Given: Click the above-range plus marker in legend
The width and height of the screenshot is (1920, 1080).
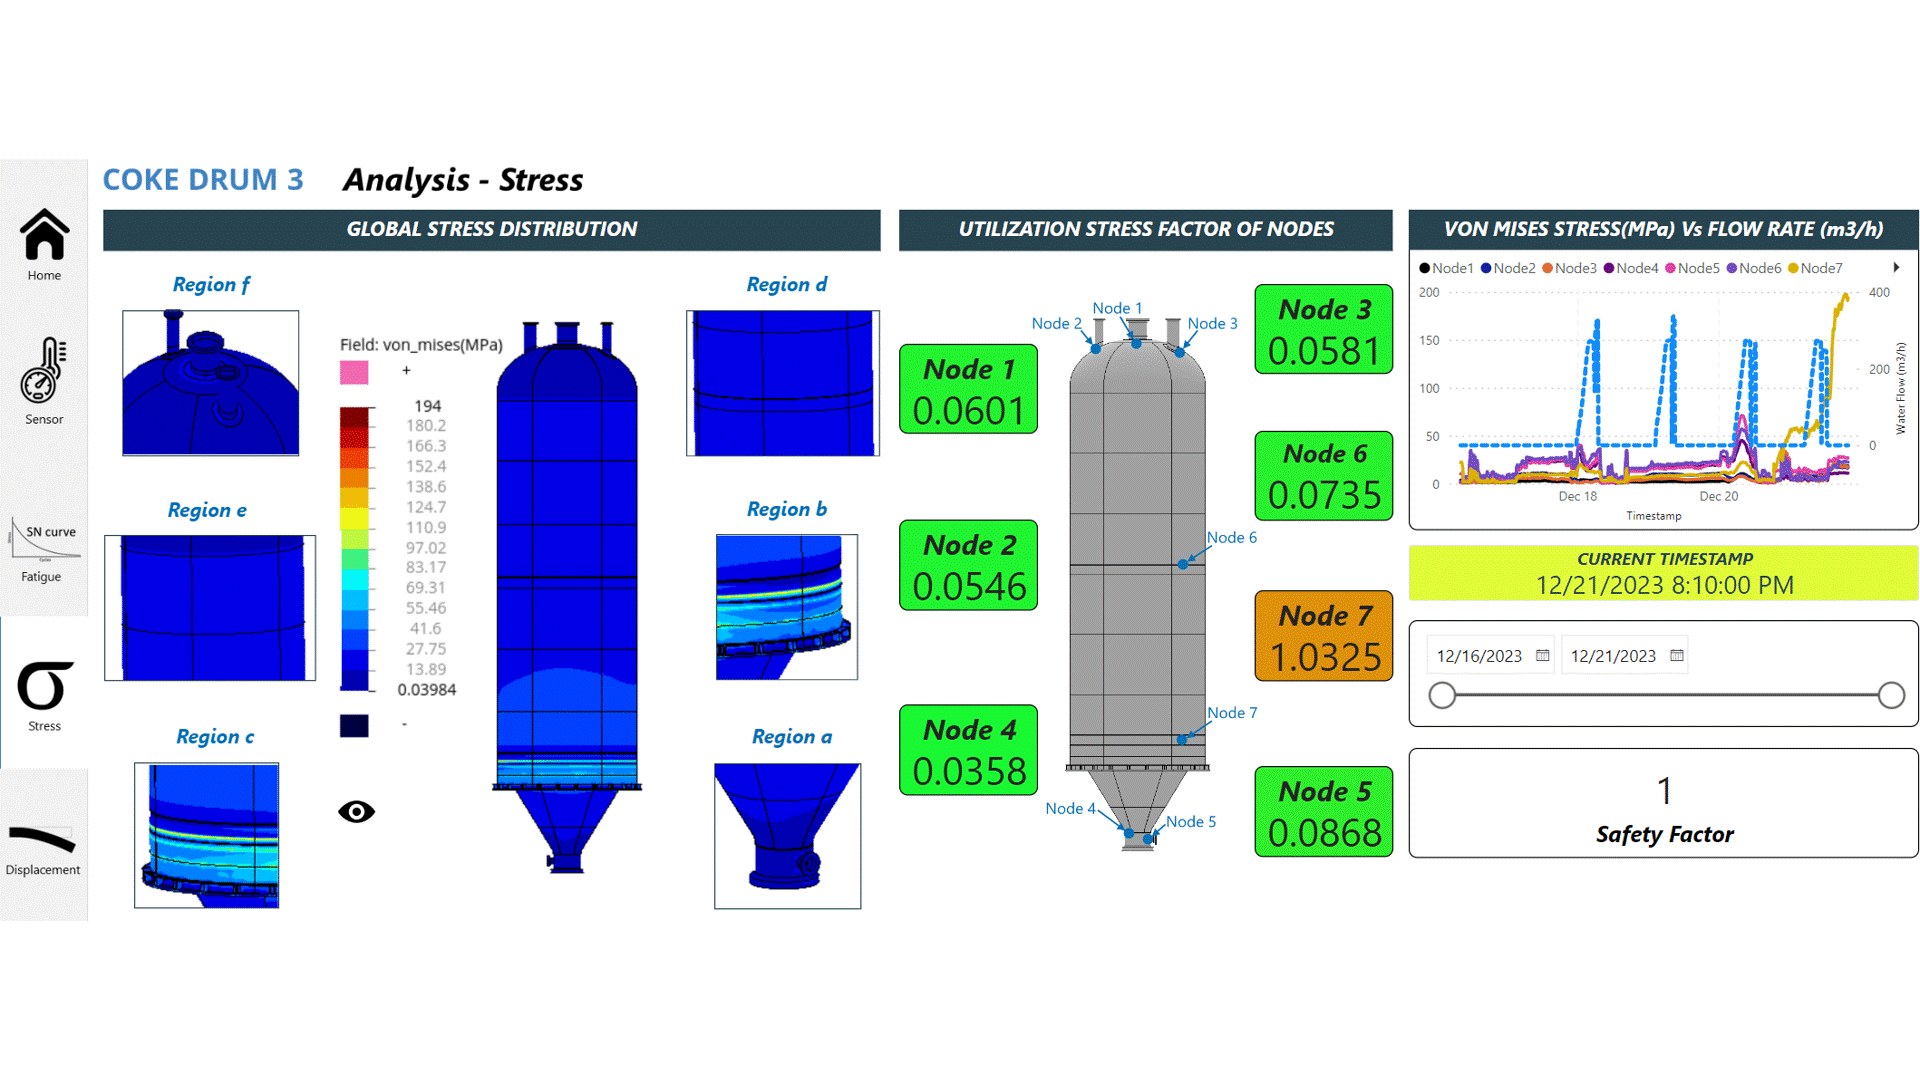Looking at the screenshot, I should (x=406, y=371).
